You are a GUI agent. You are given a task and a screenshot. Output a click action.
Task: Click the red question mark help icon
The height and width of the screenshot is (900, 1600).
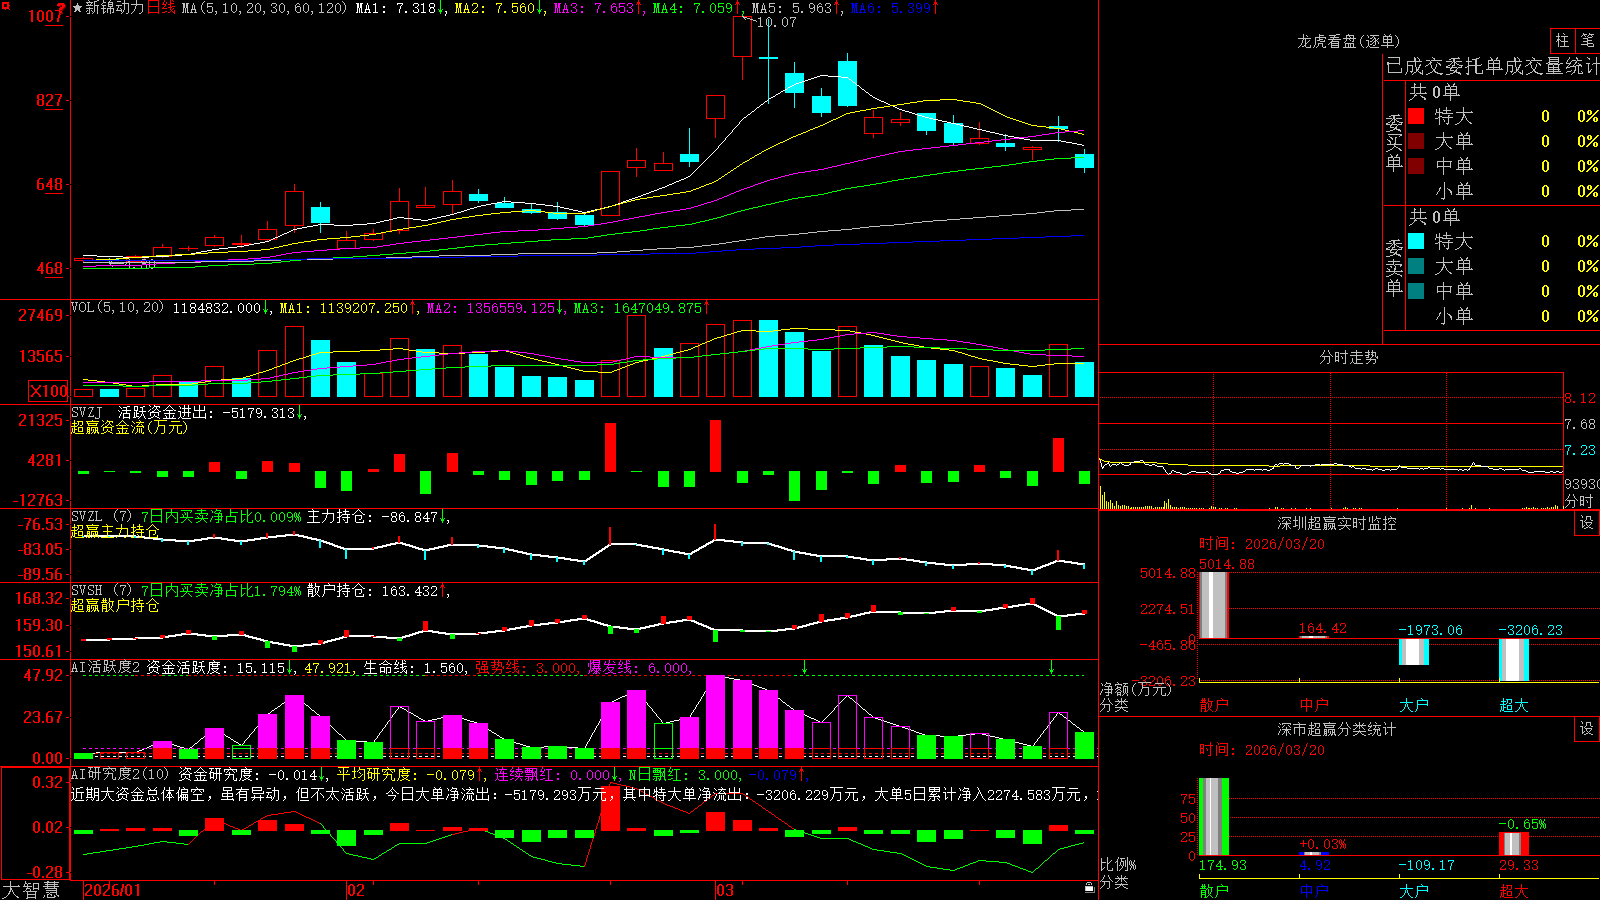click(x=62, y=9)
